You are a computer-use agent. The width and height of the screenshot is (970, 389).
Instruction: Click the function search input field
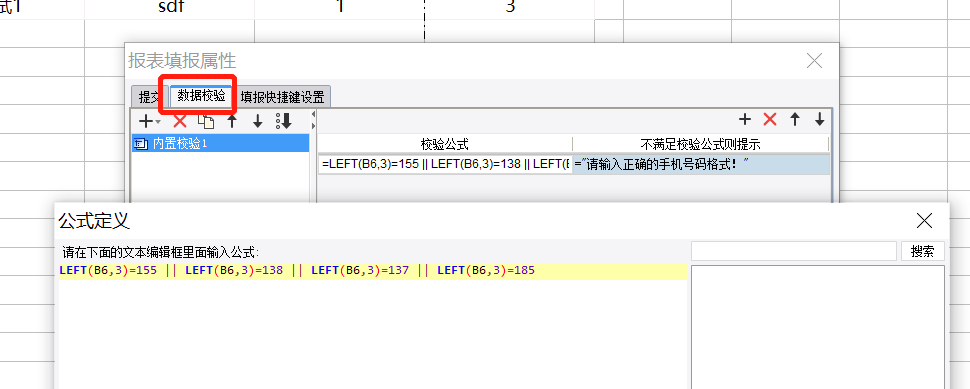tap(794, 252)
